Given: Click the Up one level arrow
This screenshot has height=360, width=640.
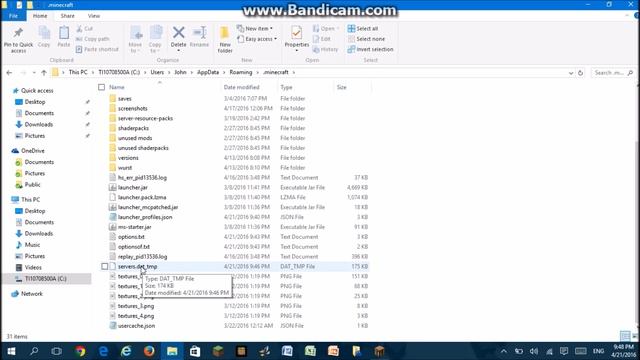Looking at the screenshot, I should (x=44, y=73).
